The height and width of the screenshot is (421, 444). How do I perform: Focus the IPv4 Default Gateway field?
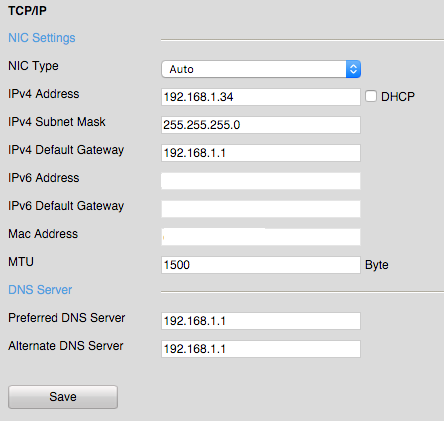tap(261, 153)
